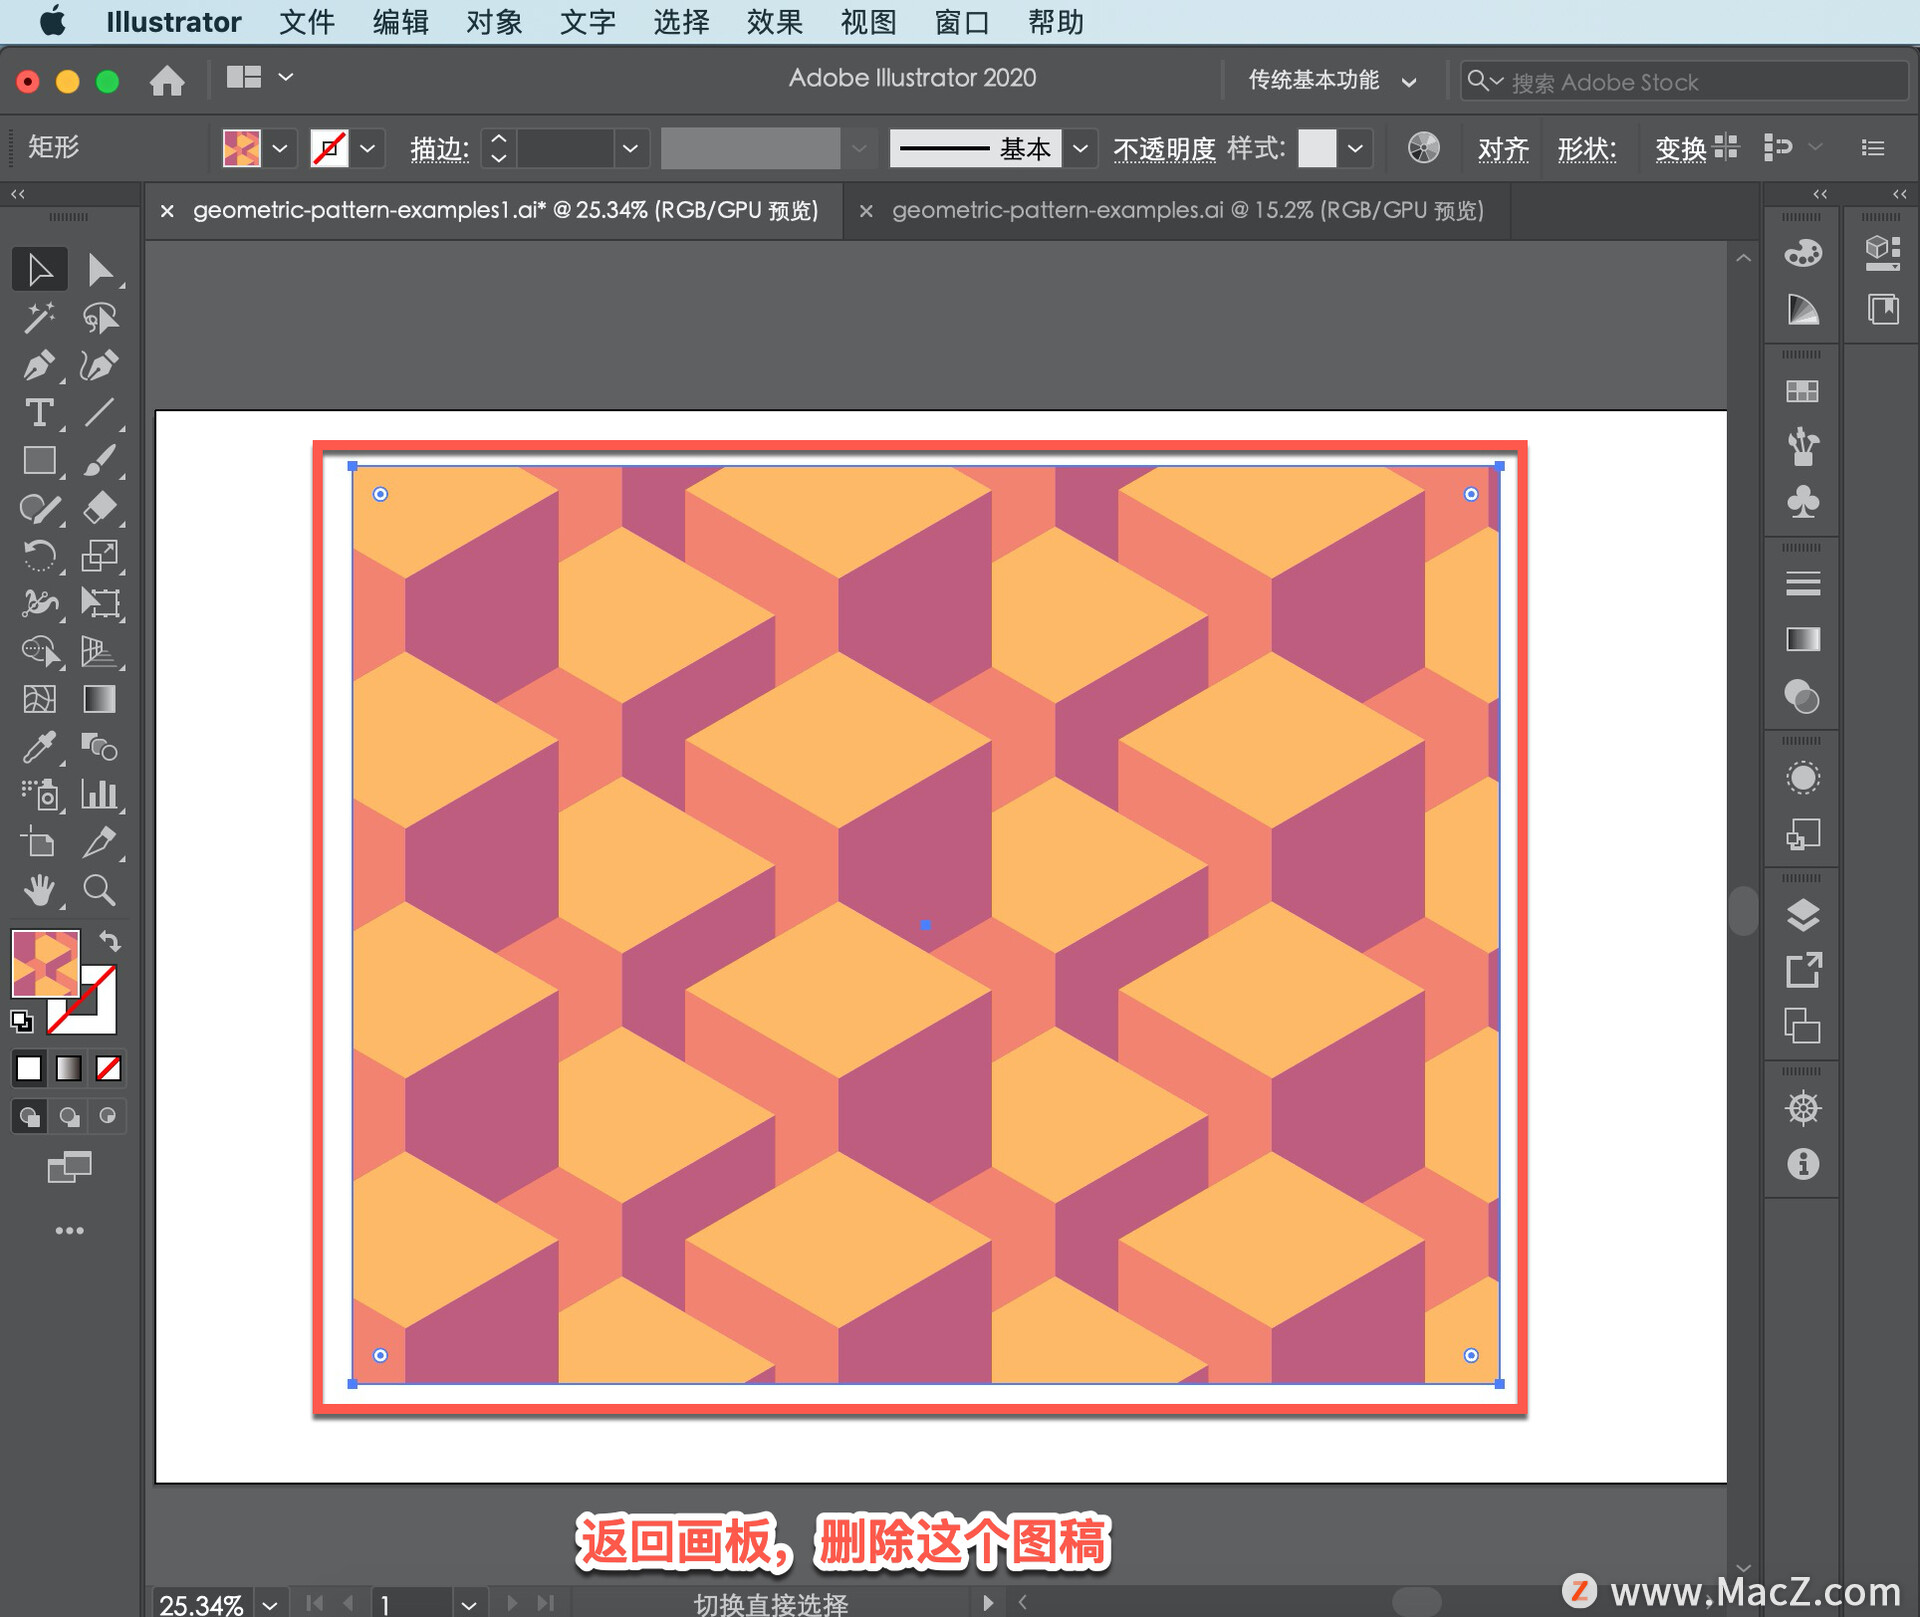Click the 形状 shape link
This screenshot has height=1617, width=1920.
coord(1586,149)
